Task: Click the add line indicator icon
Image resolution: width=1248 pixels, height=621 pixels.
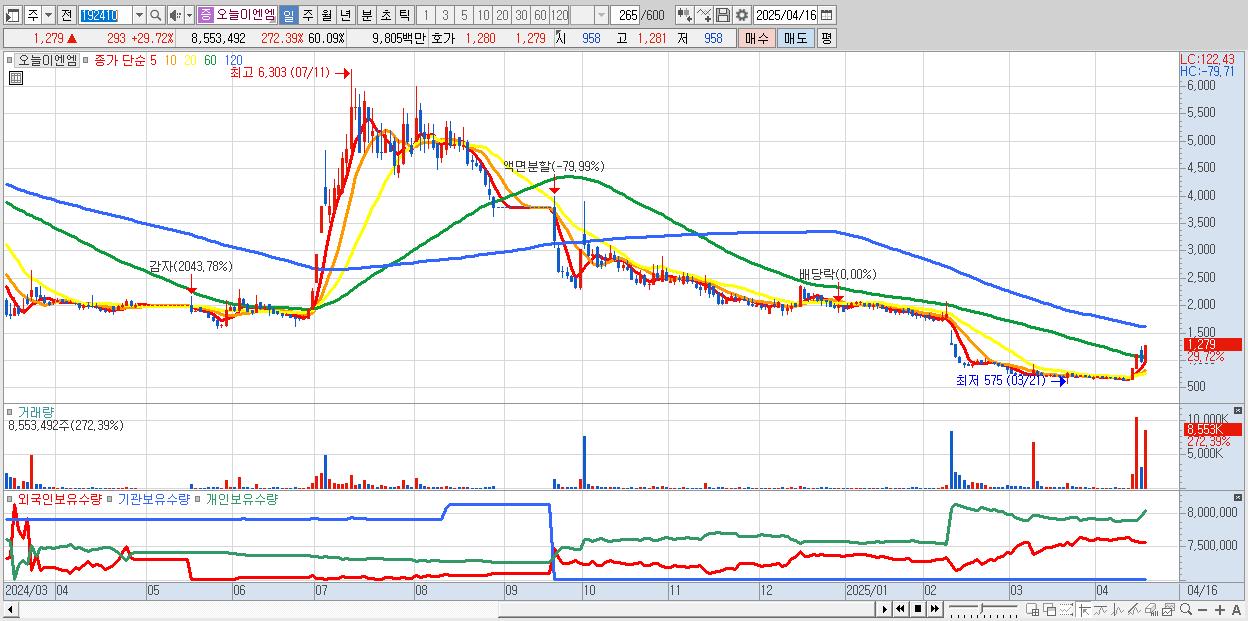Action: 704,15
